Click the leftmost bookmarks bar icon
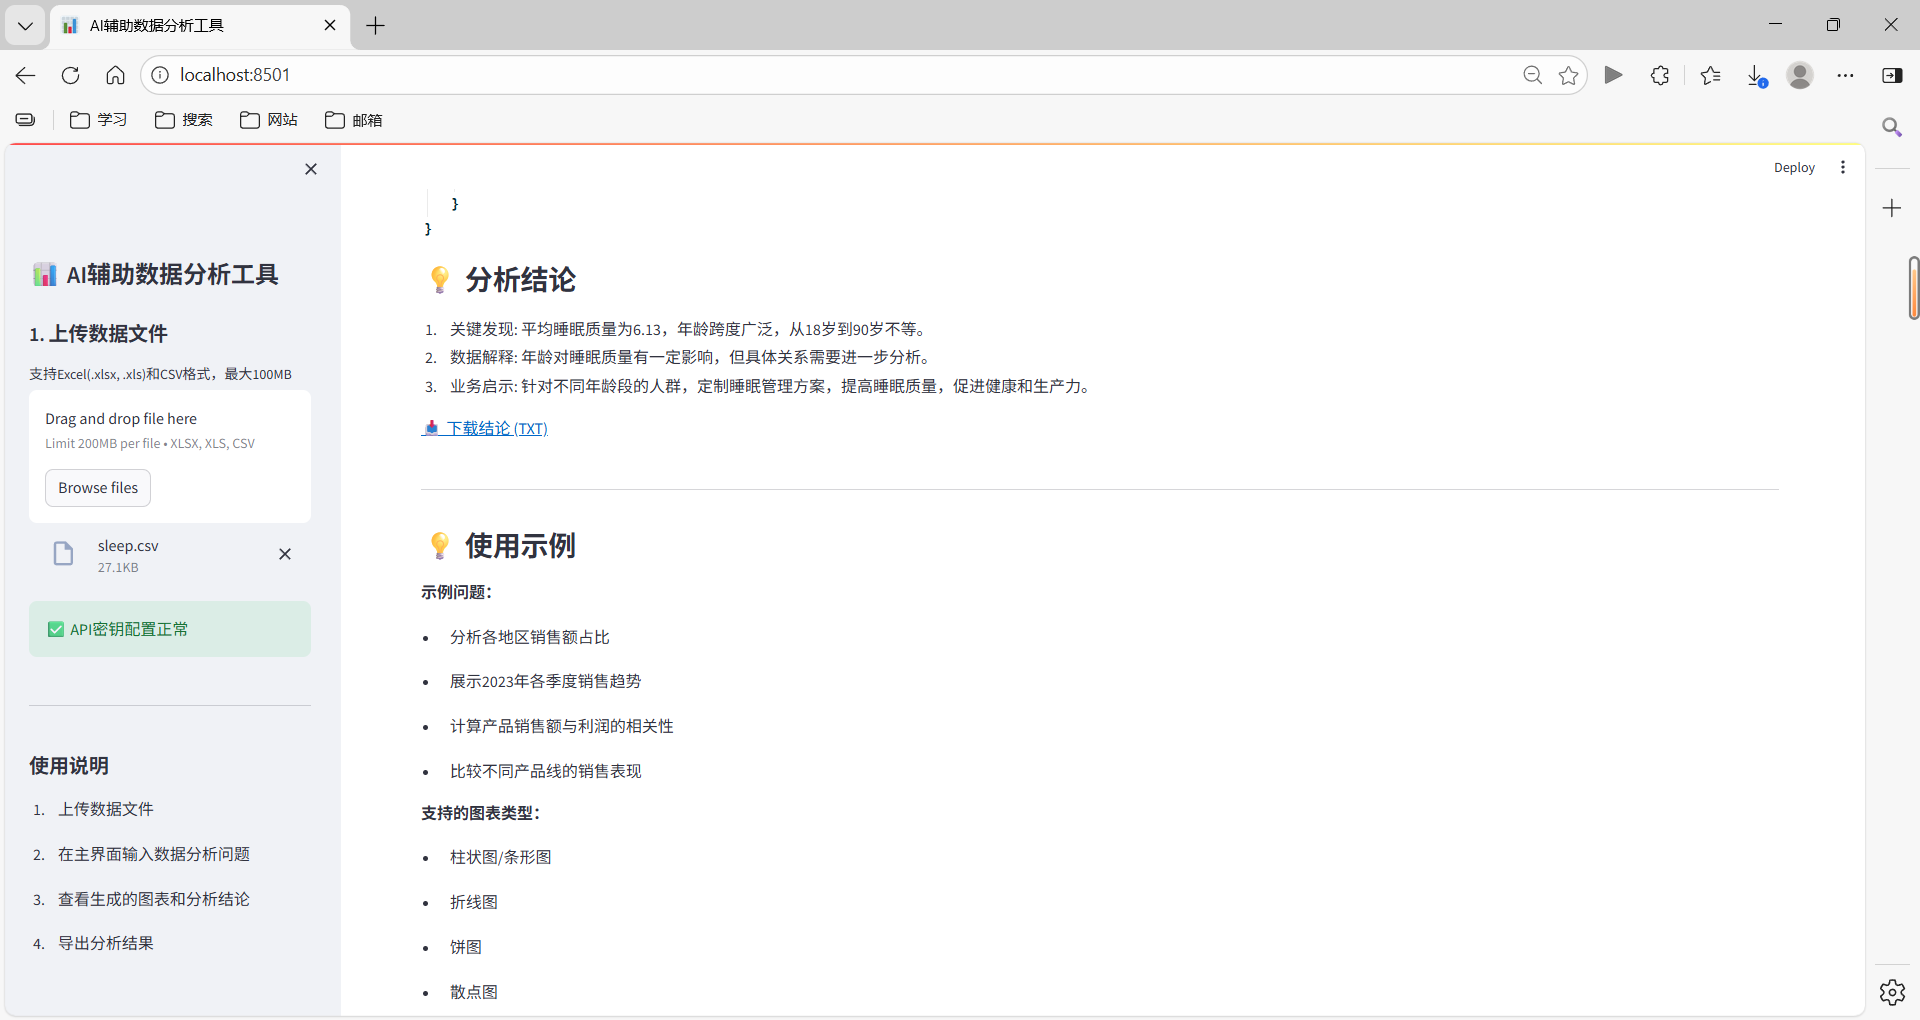 [x=25, y=120]
